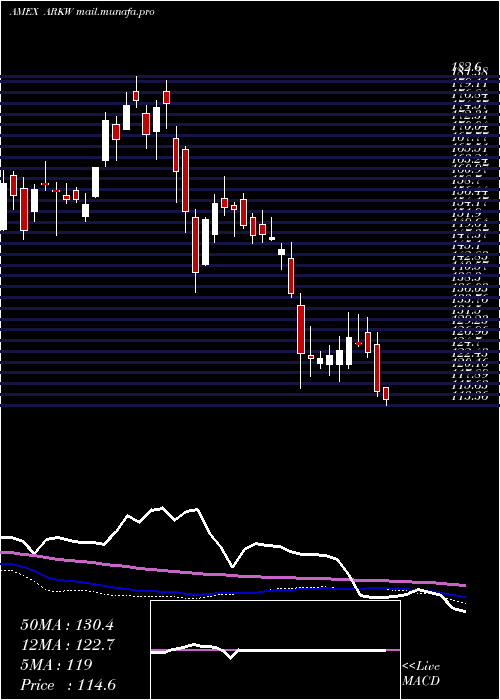
Task: Select the 50MA : 130.4 value
Action: [x=68, y=625]
